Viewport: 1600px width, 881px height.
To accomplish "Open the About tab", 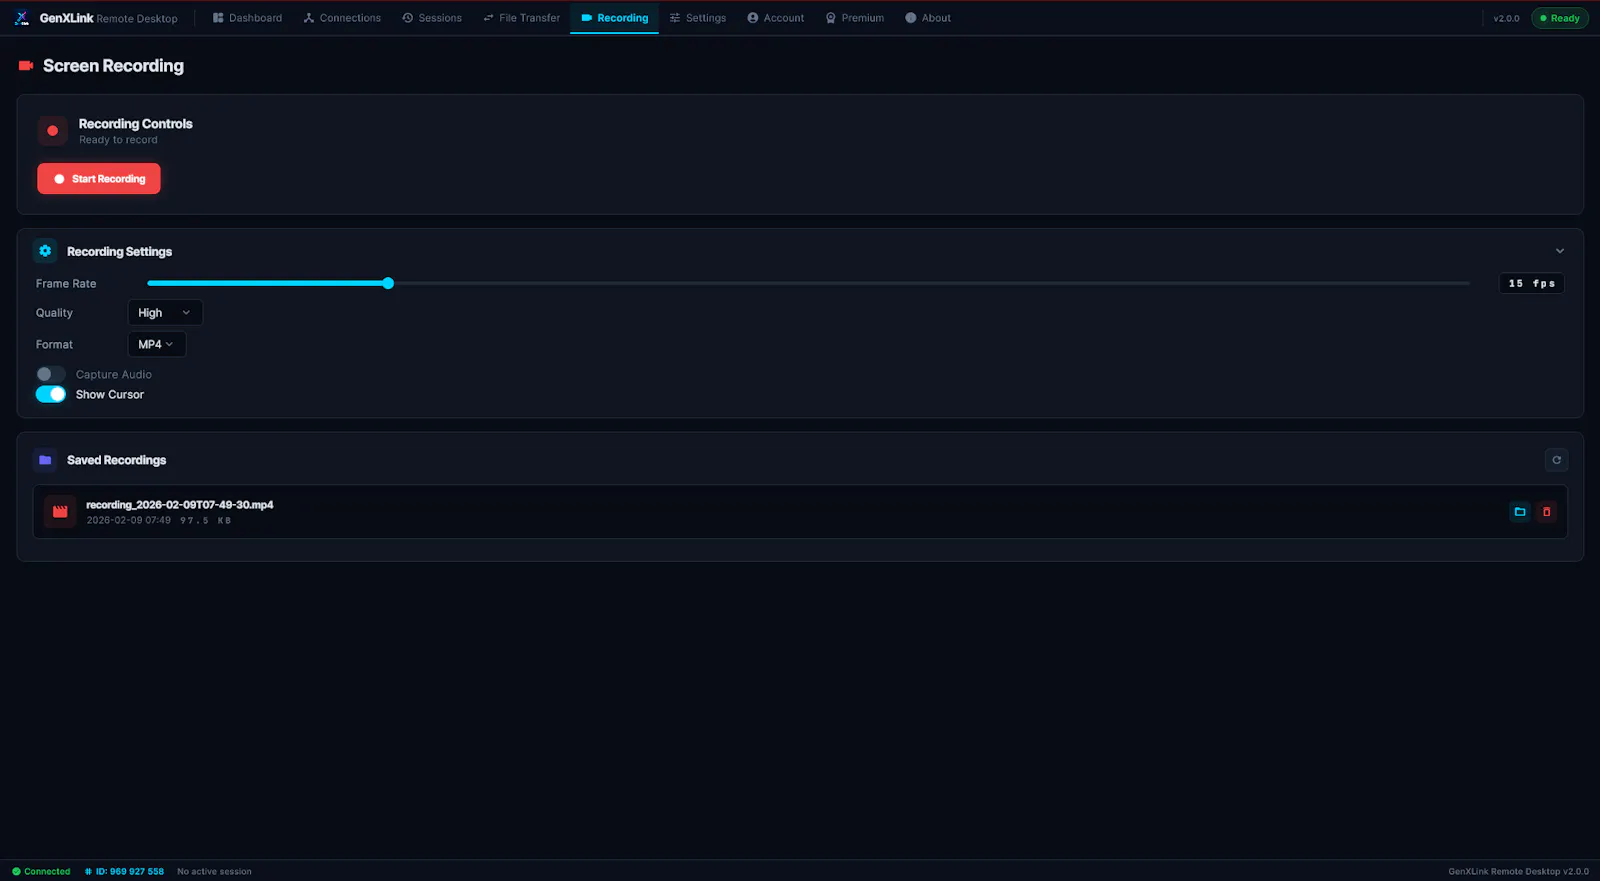I will [x=928, y=18].
